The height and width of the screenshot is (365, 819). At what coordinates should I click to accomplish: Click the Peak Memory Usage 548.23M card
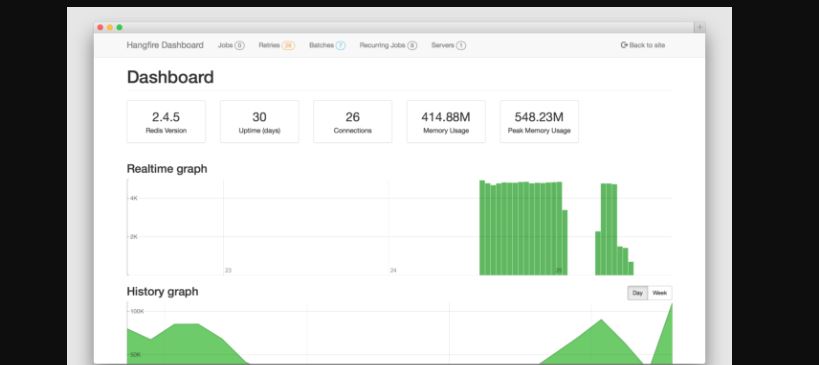click(539, 122)
